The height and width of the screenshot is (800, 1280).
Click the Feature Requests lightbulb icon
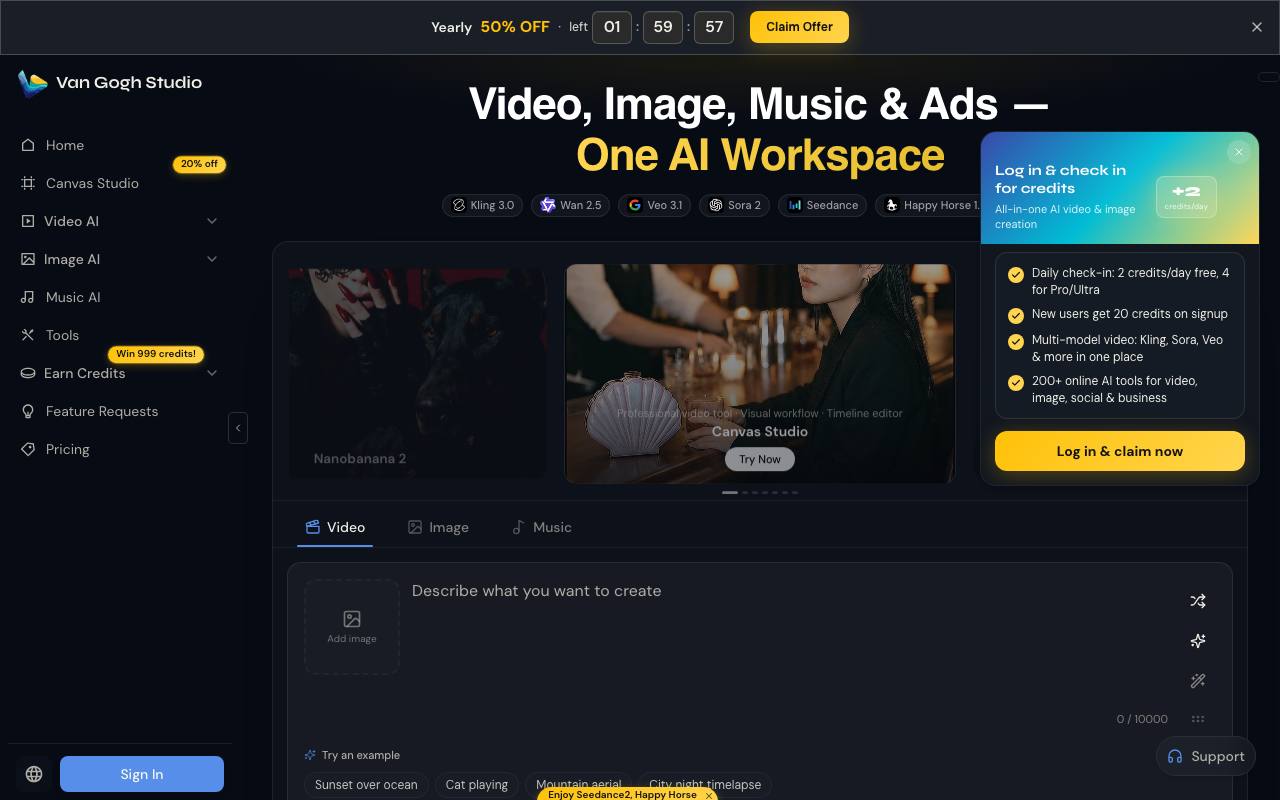click(x=28, y=411)
